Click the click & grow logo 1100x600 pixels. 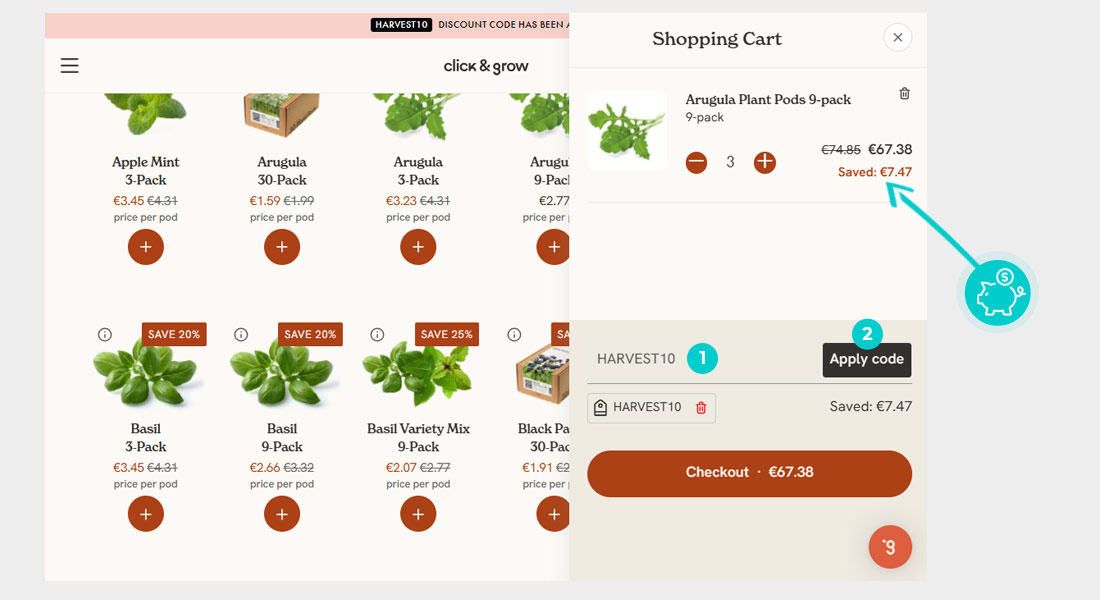(485, 66)
